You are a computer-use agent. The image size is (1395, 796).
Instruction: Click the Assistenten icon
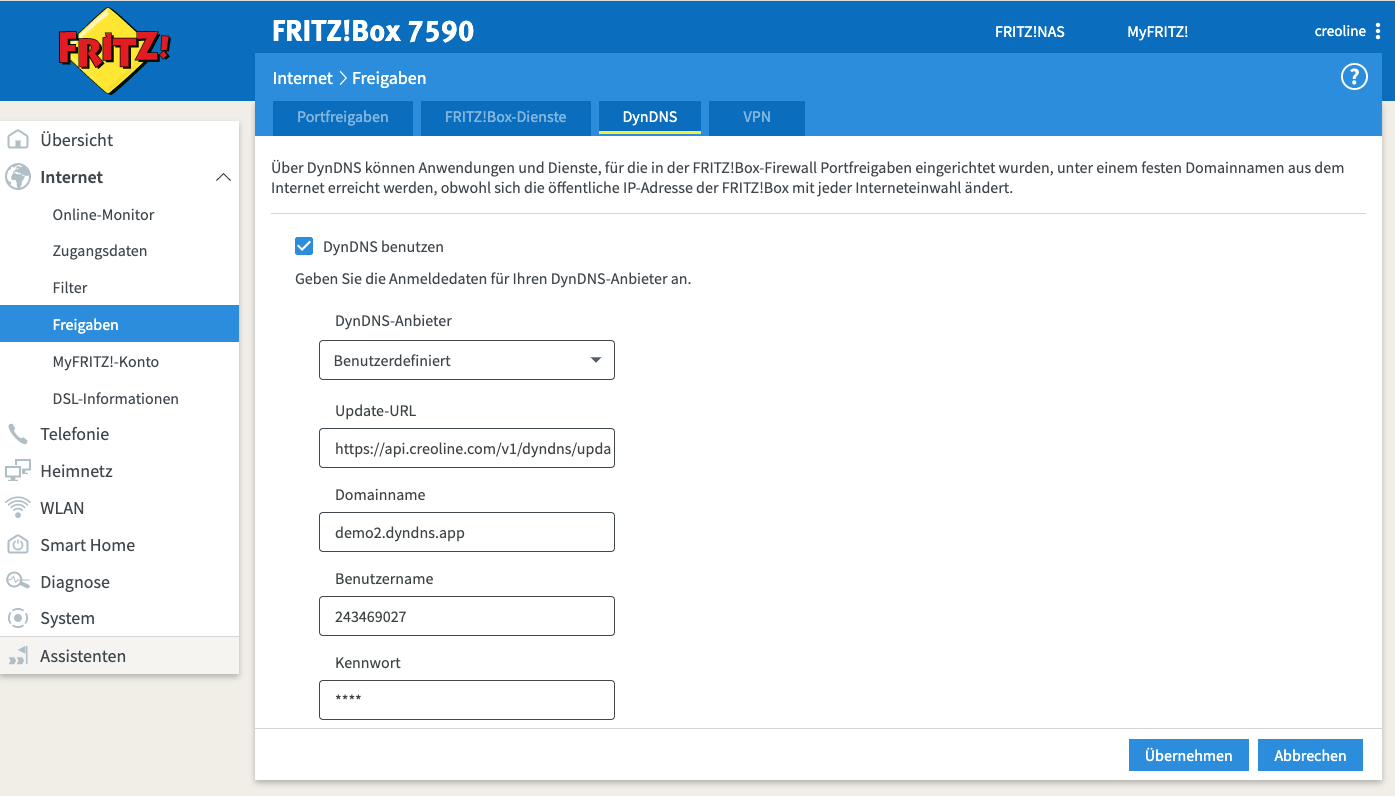click(x=18, y=656)
